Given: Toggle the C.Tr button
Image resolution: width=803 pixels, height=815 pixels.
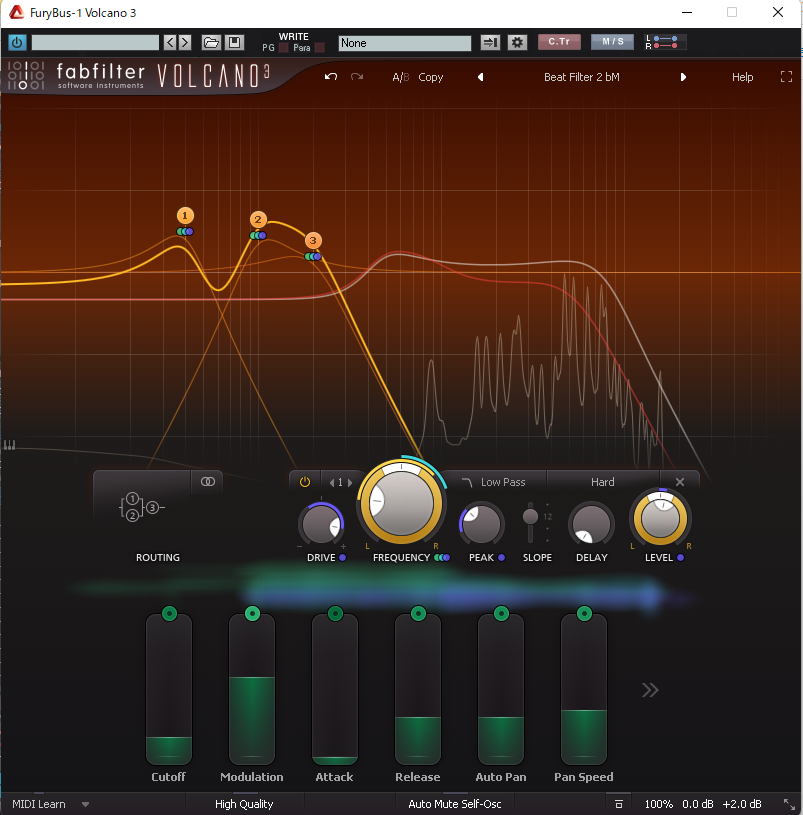Looking at the screenshot, I should (x=559, y=42).
